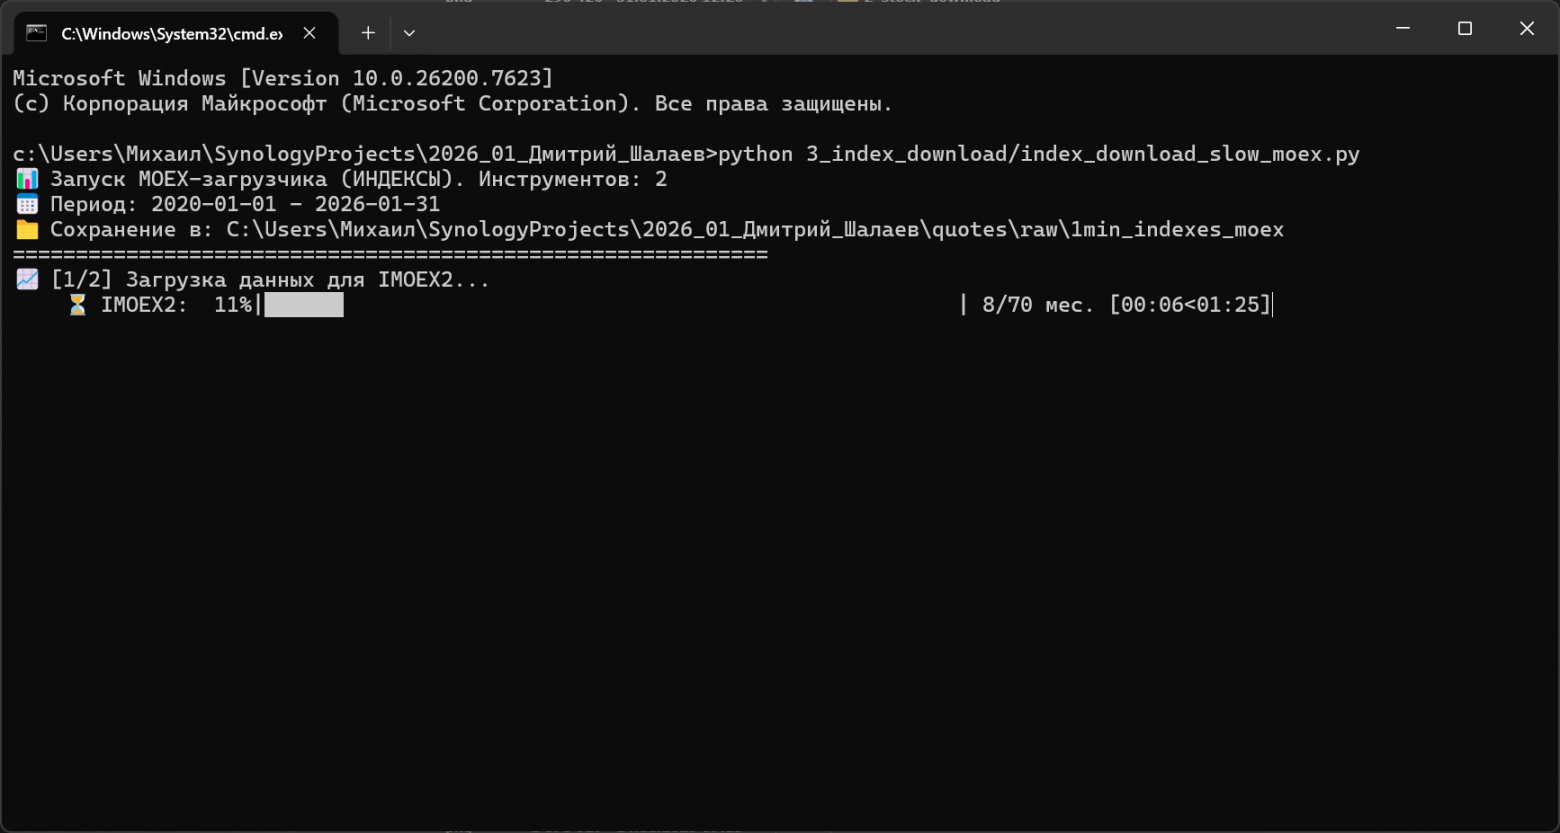1560x833 pixels.
Task: Click the folder emoji beside Сохранение
Action: point(27,229)
